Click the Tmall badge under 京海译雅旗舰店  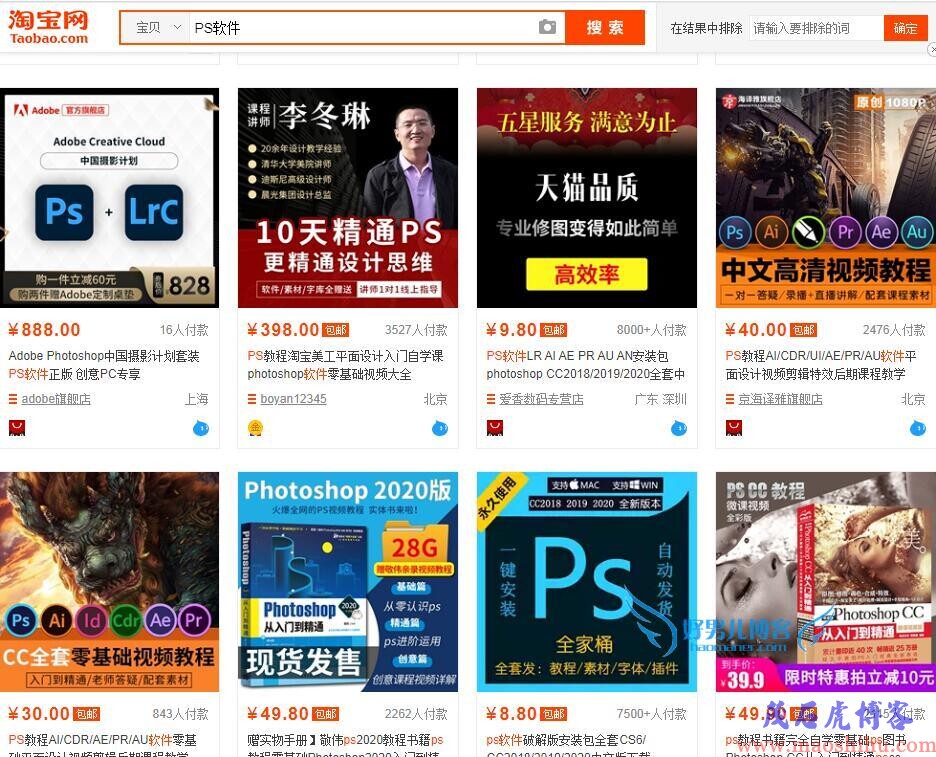click(x=734, y=427)
